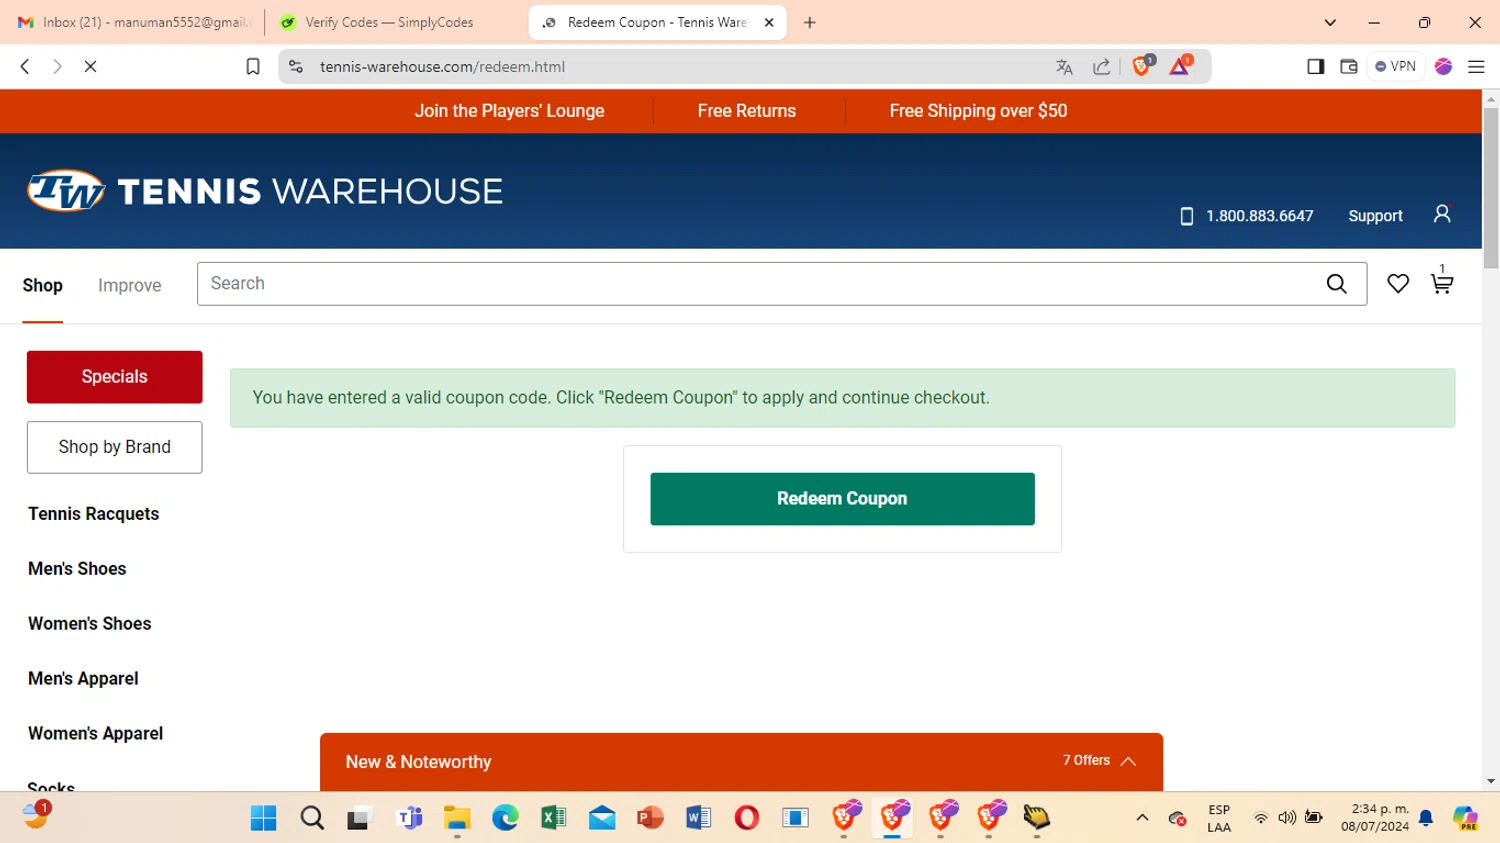
Task: Select the Improve navigation tab
Action: tap(130, 285)
